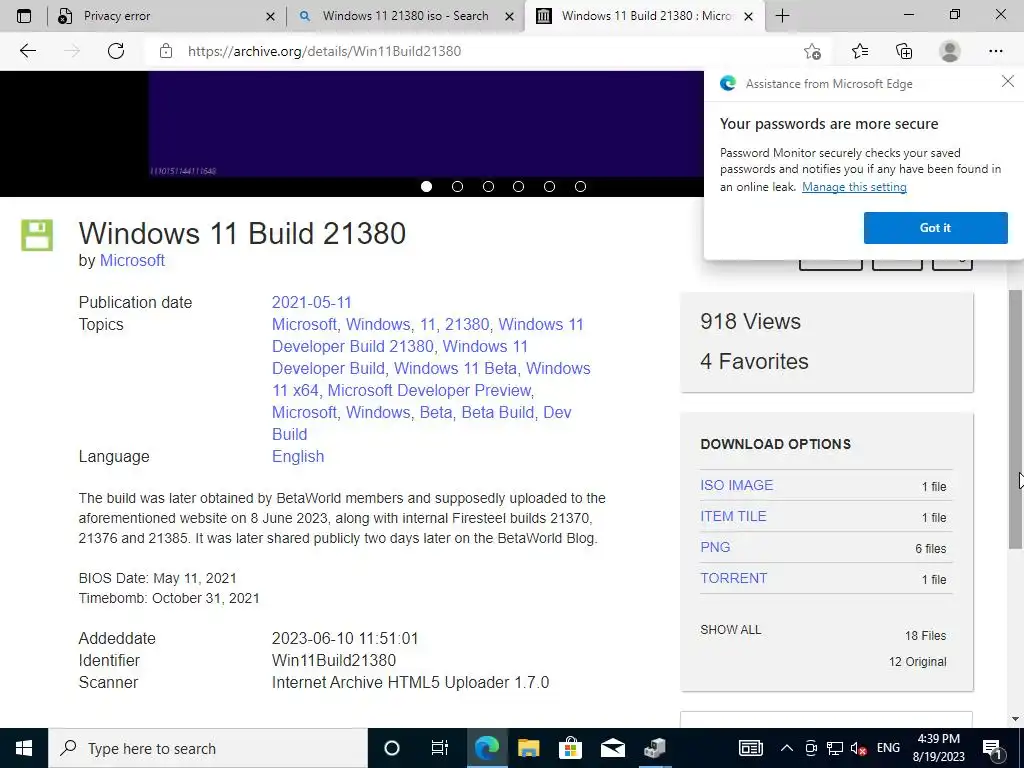Open File Explorer from the taskbar
The image size is (1024, 768).
point(529,748)
